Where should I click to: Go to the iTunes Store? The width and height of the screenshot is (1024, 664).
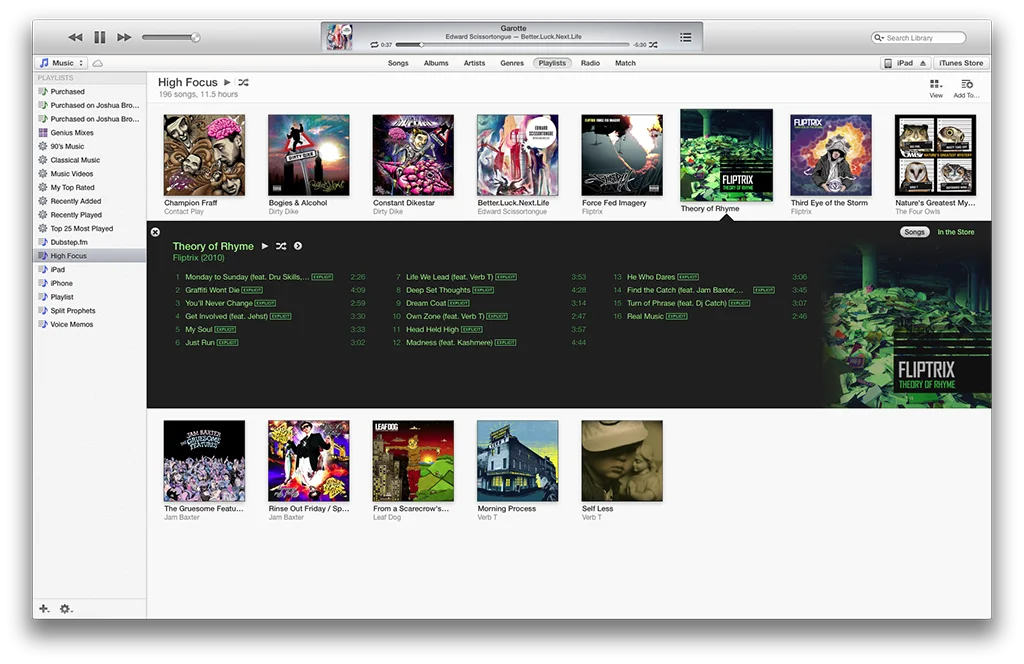tap(961, 63)
